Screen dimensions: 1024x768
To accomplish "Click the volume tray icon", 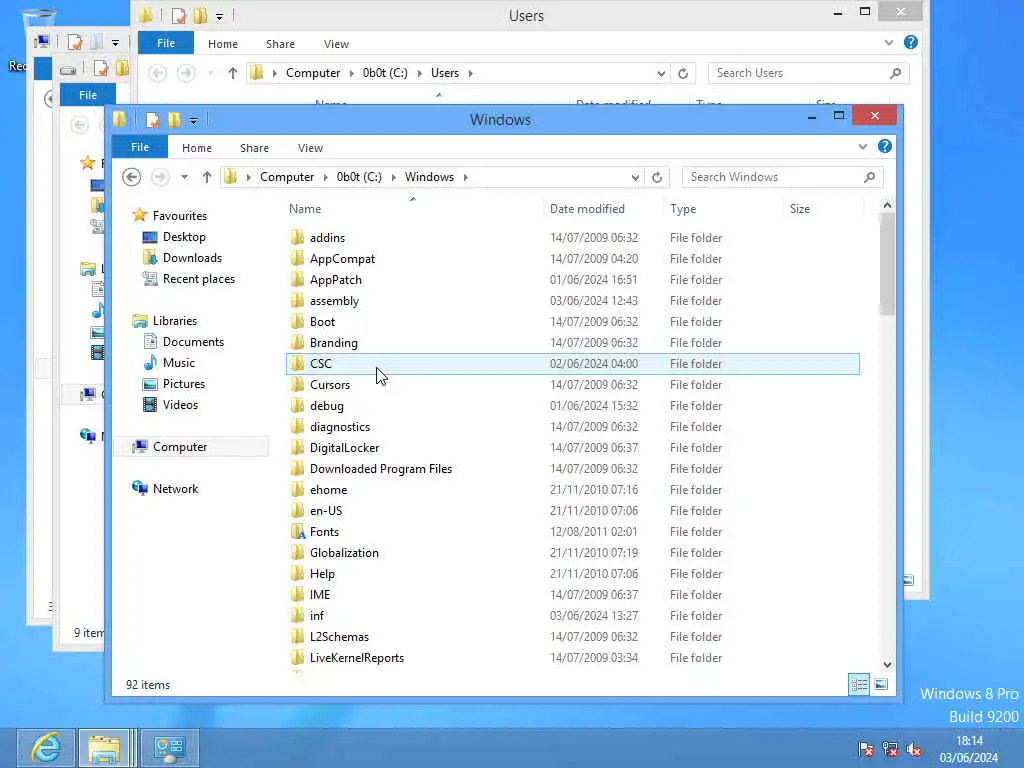I will 914,748.
